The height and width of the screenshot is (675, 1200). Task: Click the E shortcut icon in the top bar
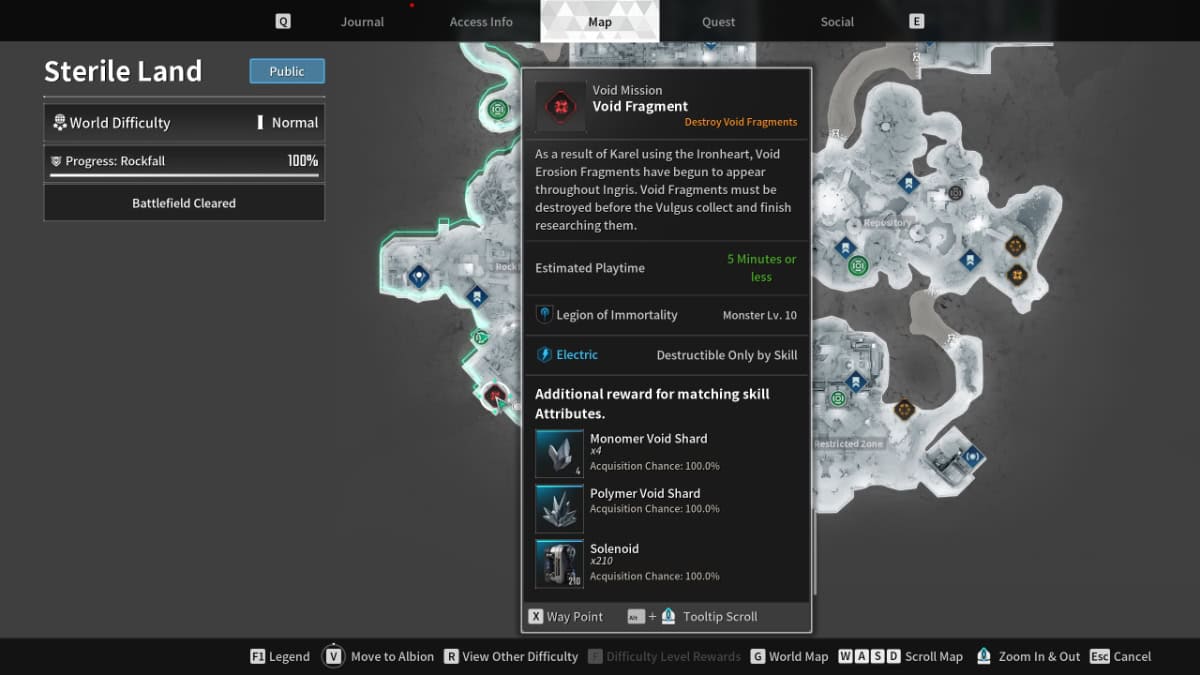click(916, 20)
